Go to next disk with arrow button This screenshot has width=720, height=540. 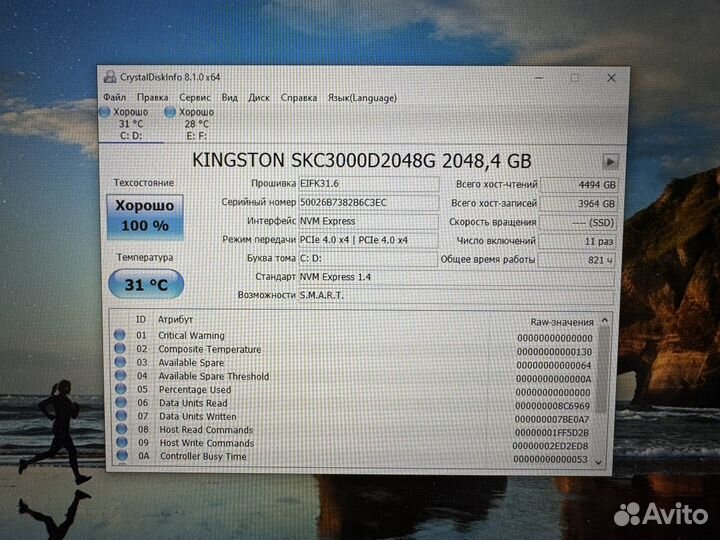click(x=610, y=162)
